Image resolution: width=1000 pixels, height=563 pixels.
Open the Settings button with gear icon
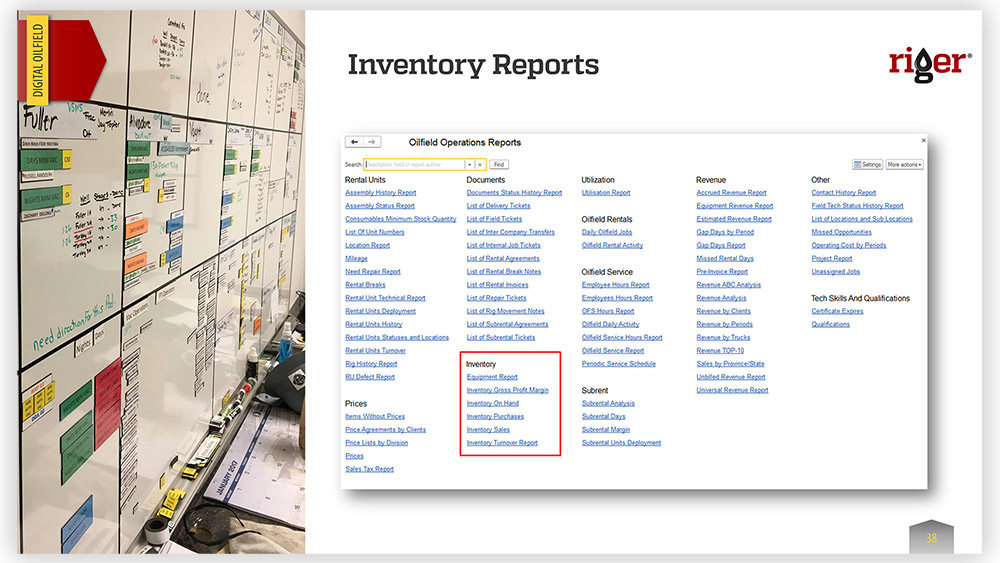point(867,164)
